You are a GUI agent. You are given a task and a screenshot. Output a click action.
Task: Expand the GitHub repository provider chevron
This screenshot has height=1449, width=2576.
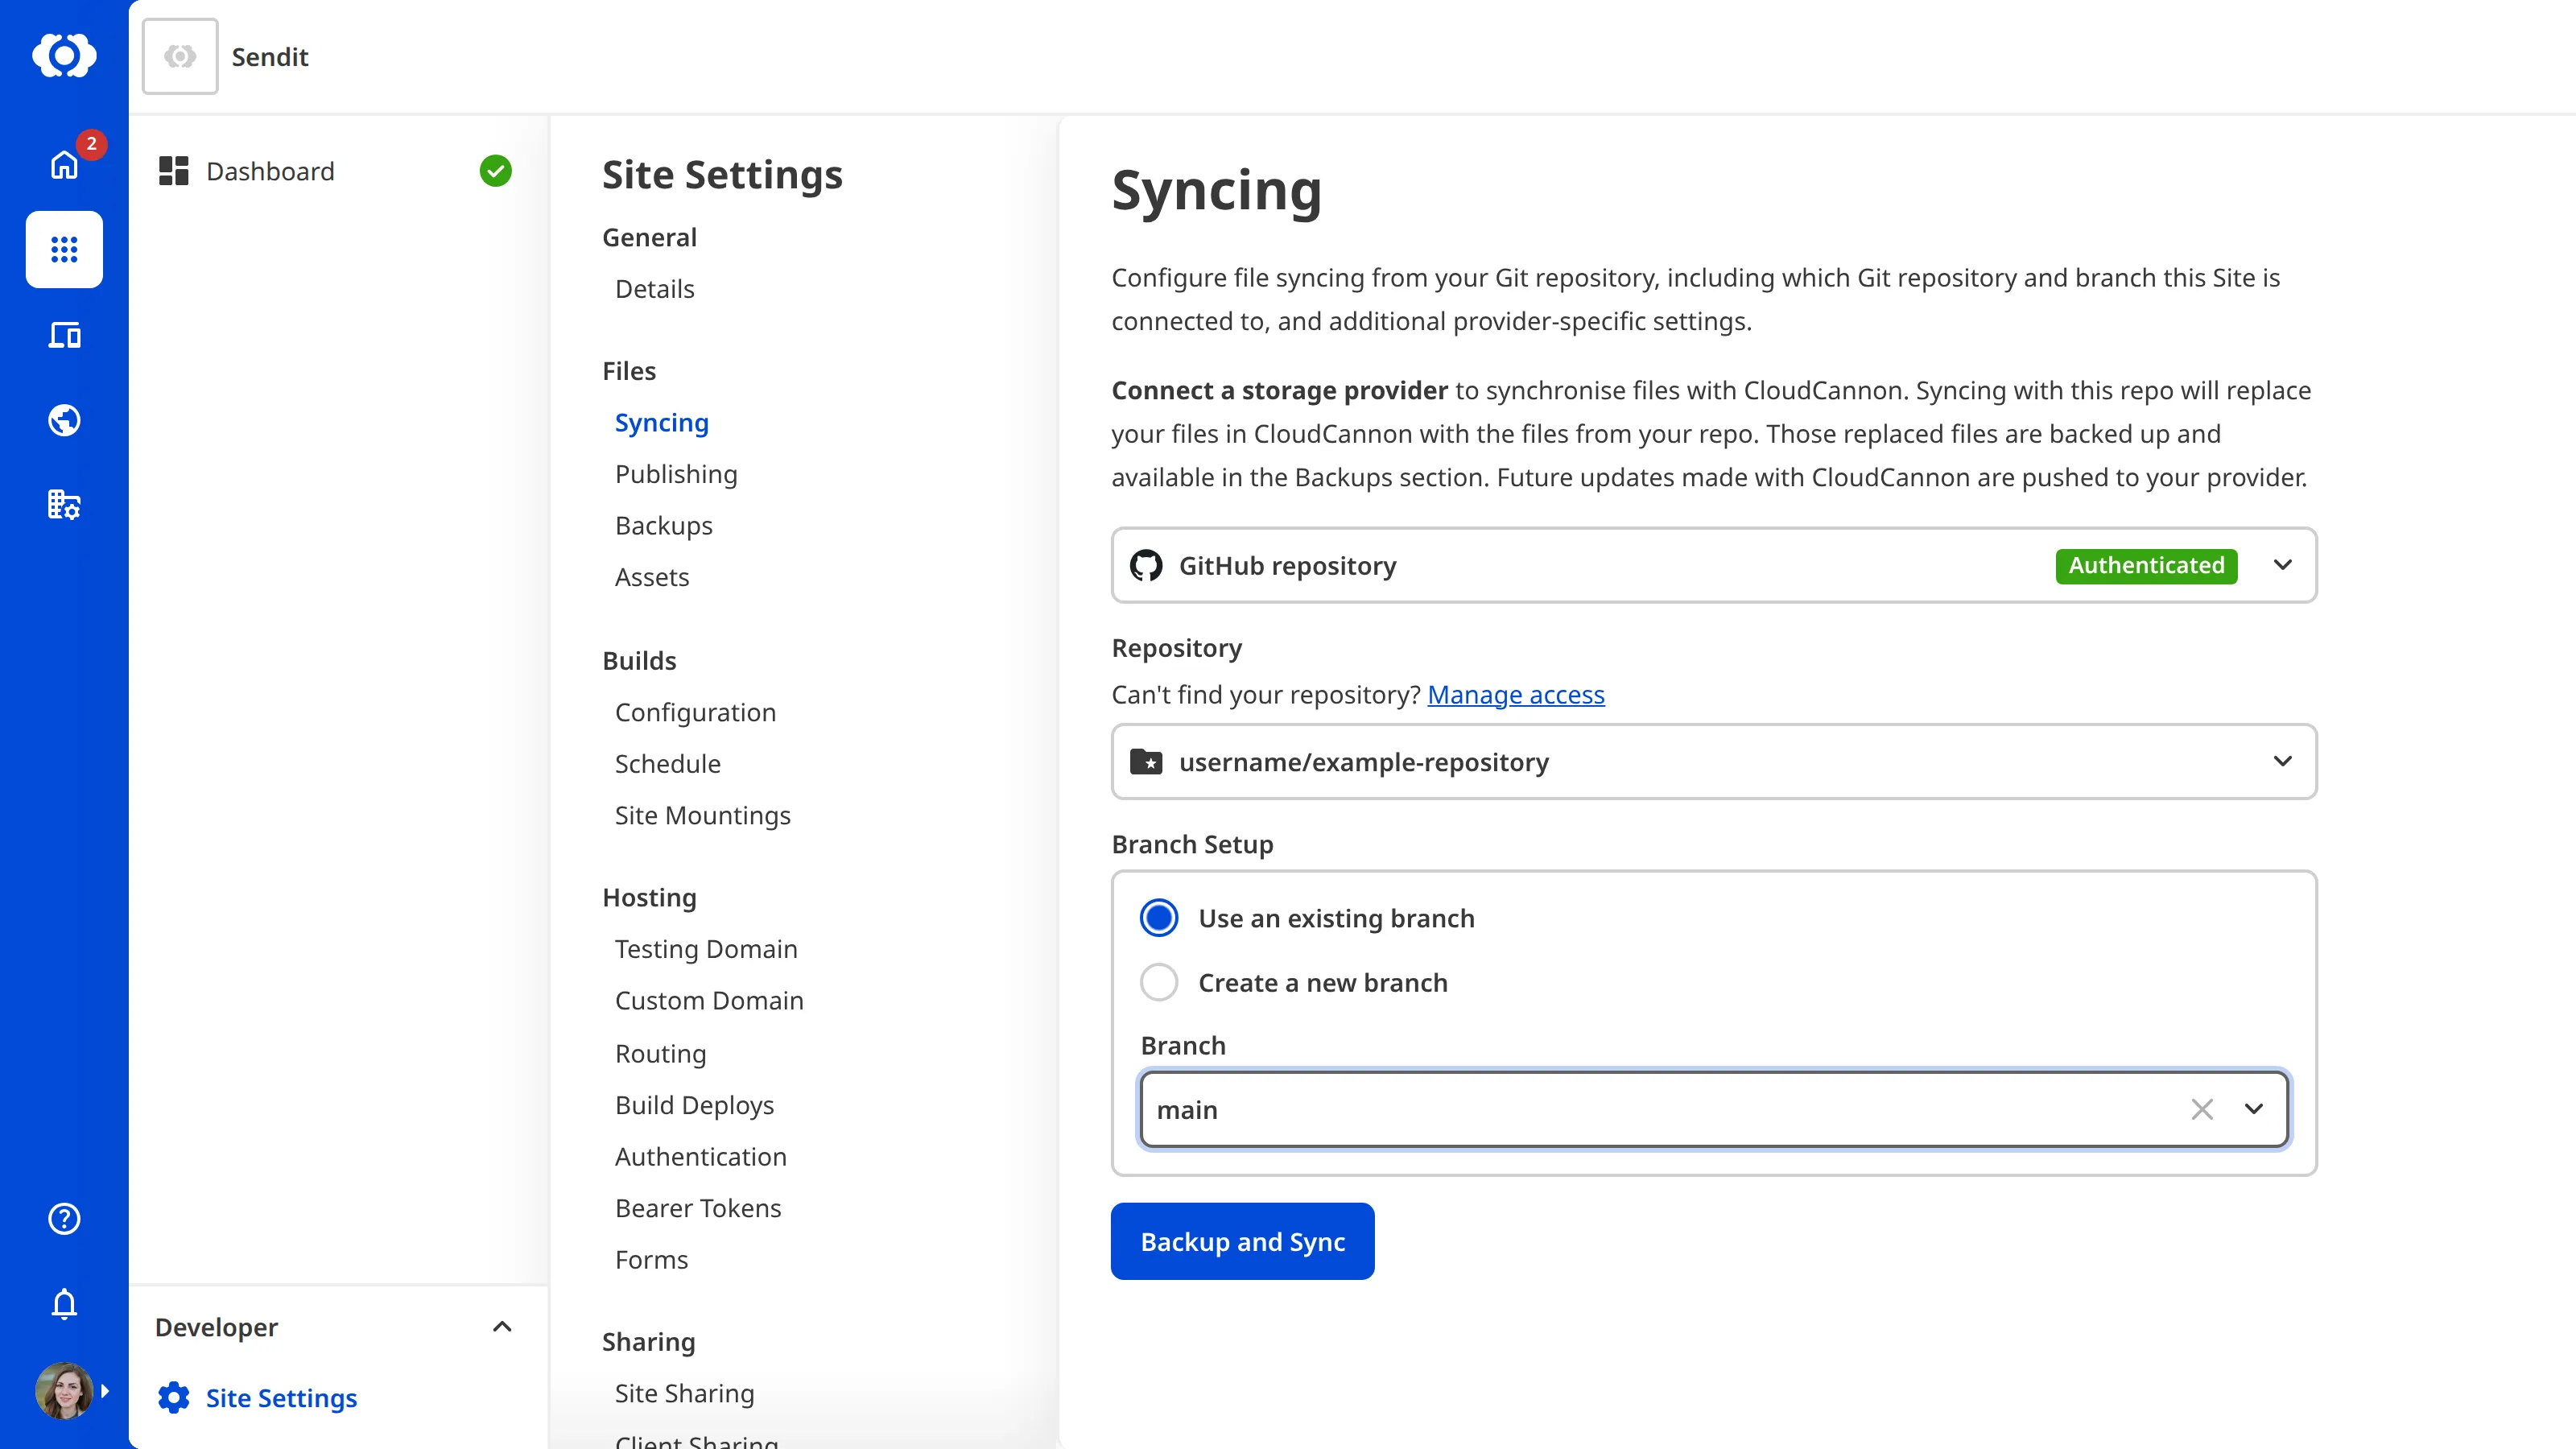click(x=2282, y=565)
